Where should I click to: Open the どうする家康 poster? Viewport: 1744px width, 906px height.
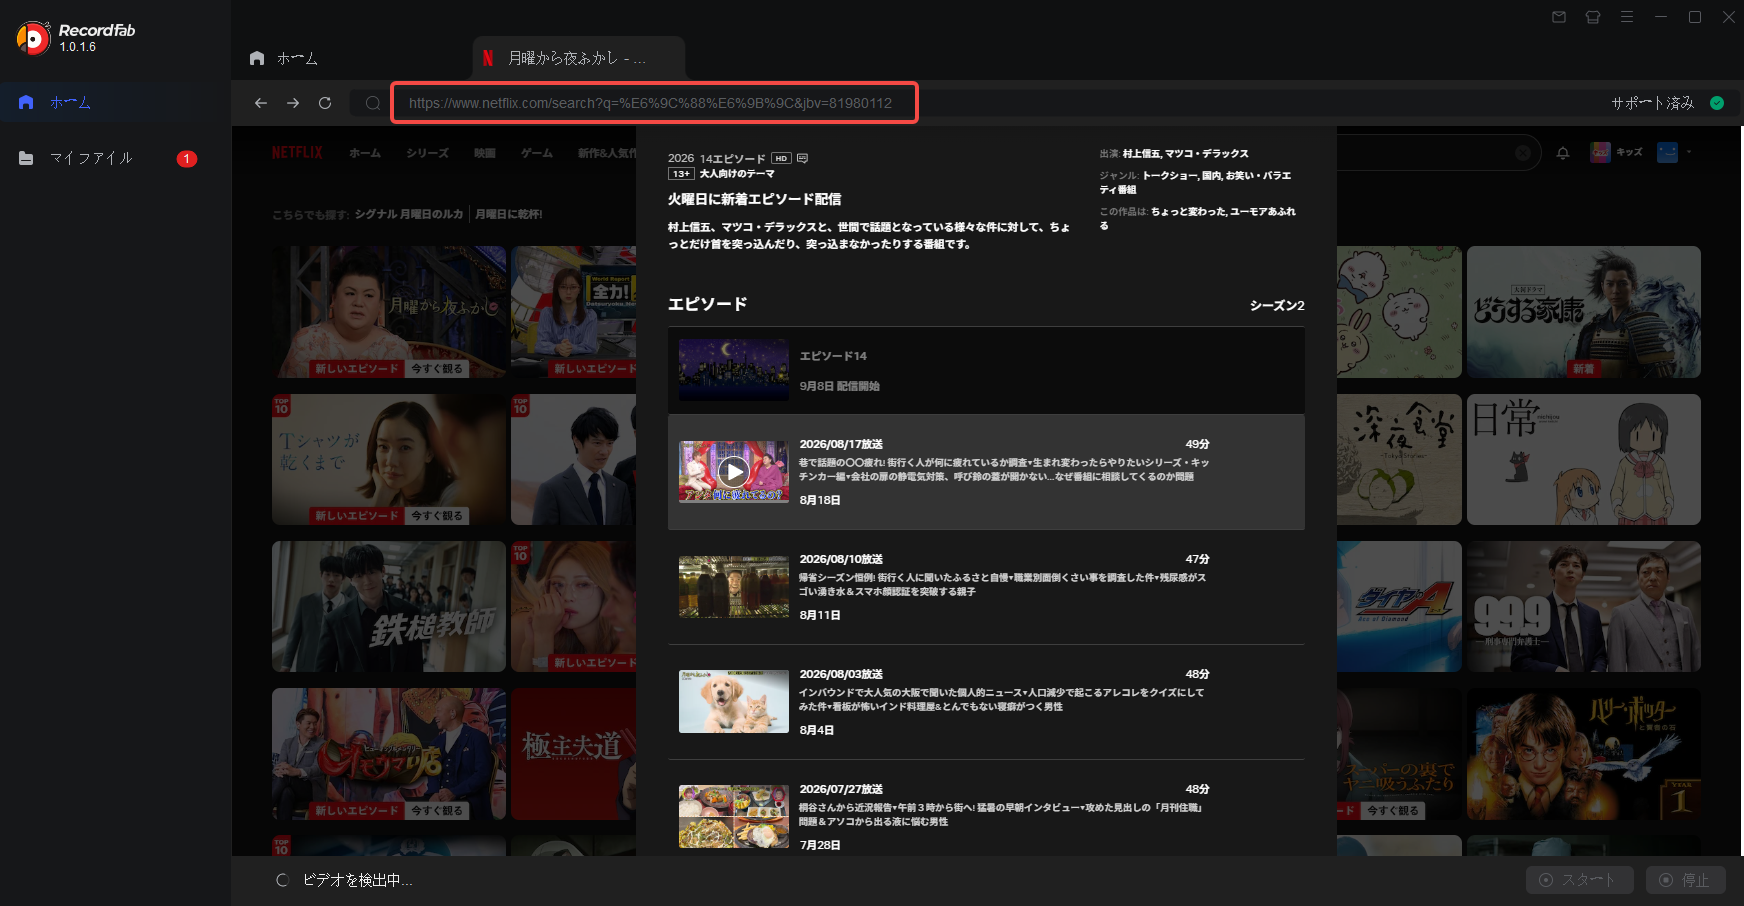click(1584, 312)
